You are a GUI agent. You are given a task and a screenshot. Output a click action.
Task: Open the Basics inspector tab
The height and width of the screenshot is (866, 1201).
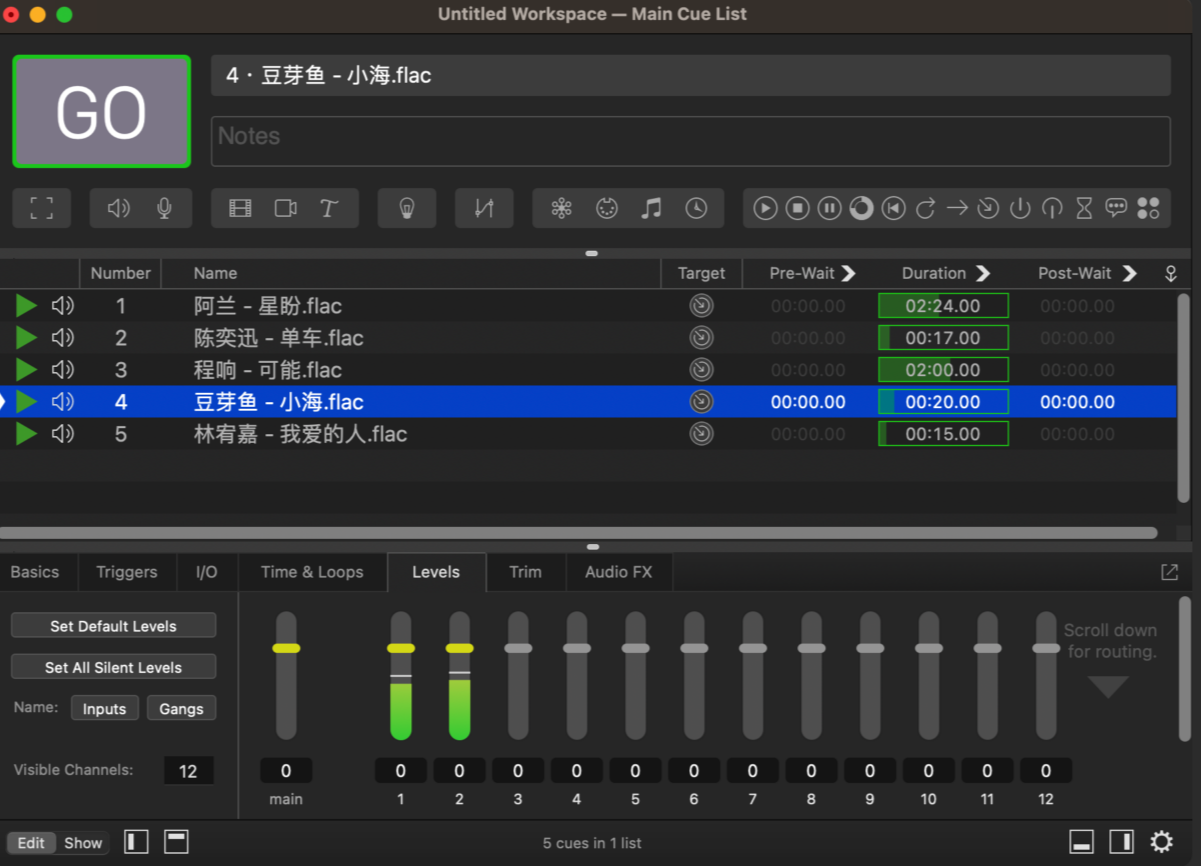coord(35,572)
